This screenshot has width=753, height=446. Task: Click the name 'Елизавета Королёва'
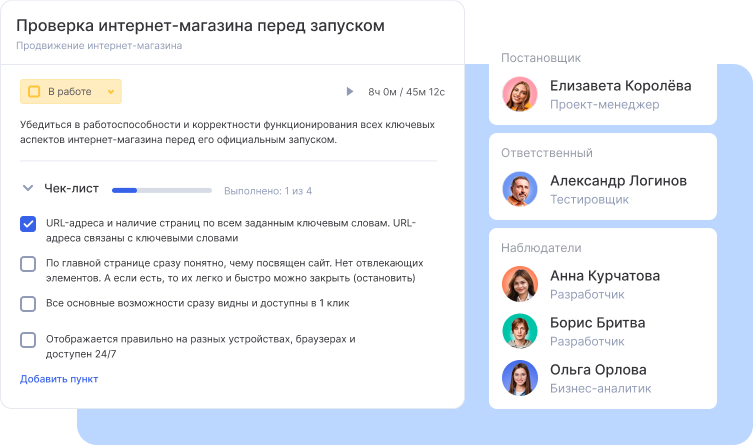click(620, 85)
